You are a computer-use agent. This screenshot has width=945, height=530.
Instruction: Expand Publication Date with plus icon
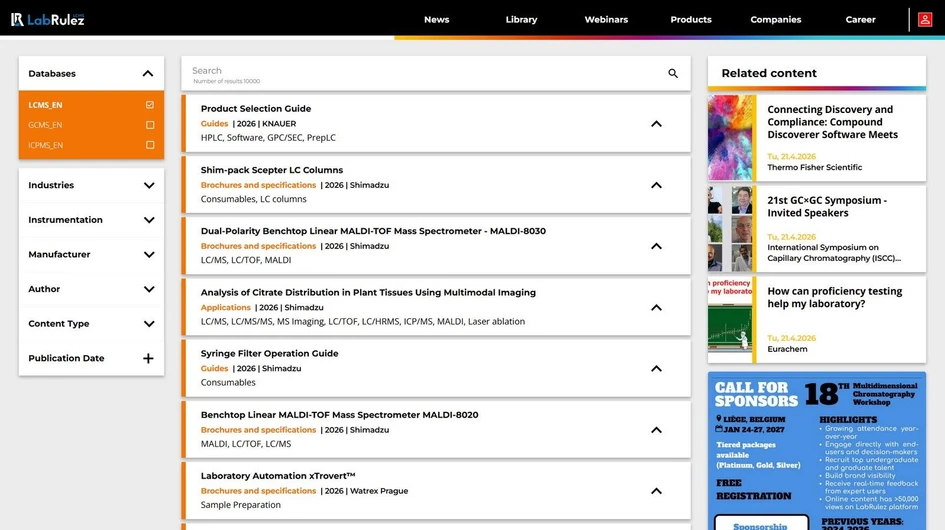pos(148,359)
